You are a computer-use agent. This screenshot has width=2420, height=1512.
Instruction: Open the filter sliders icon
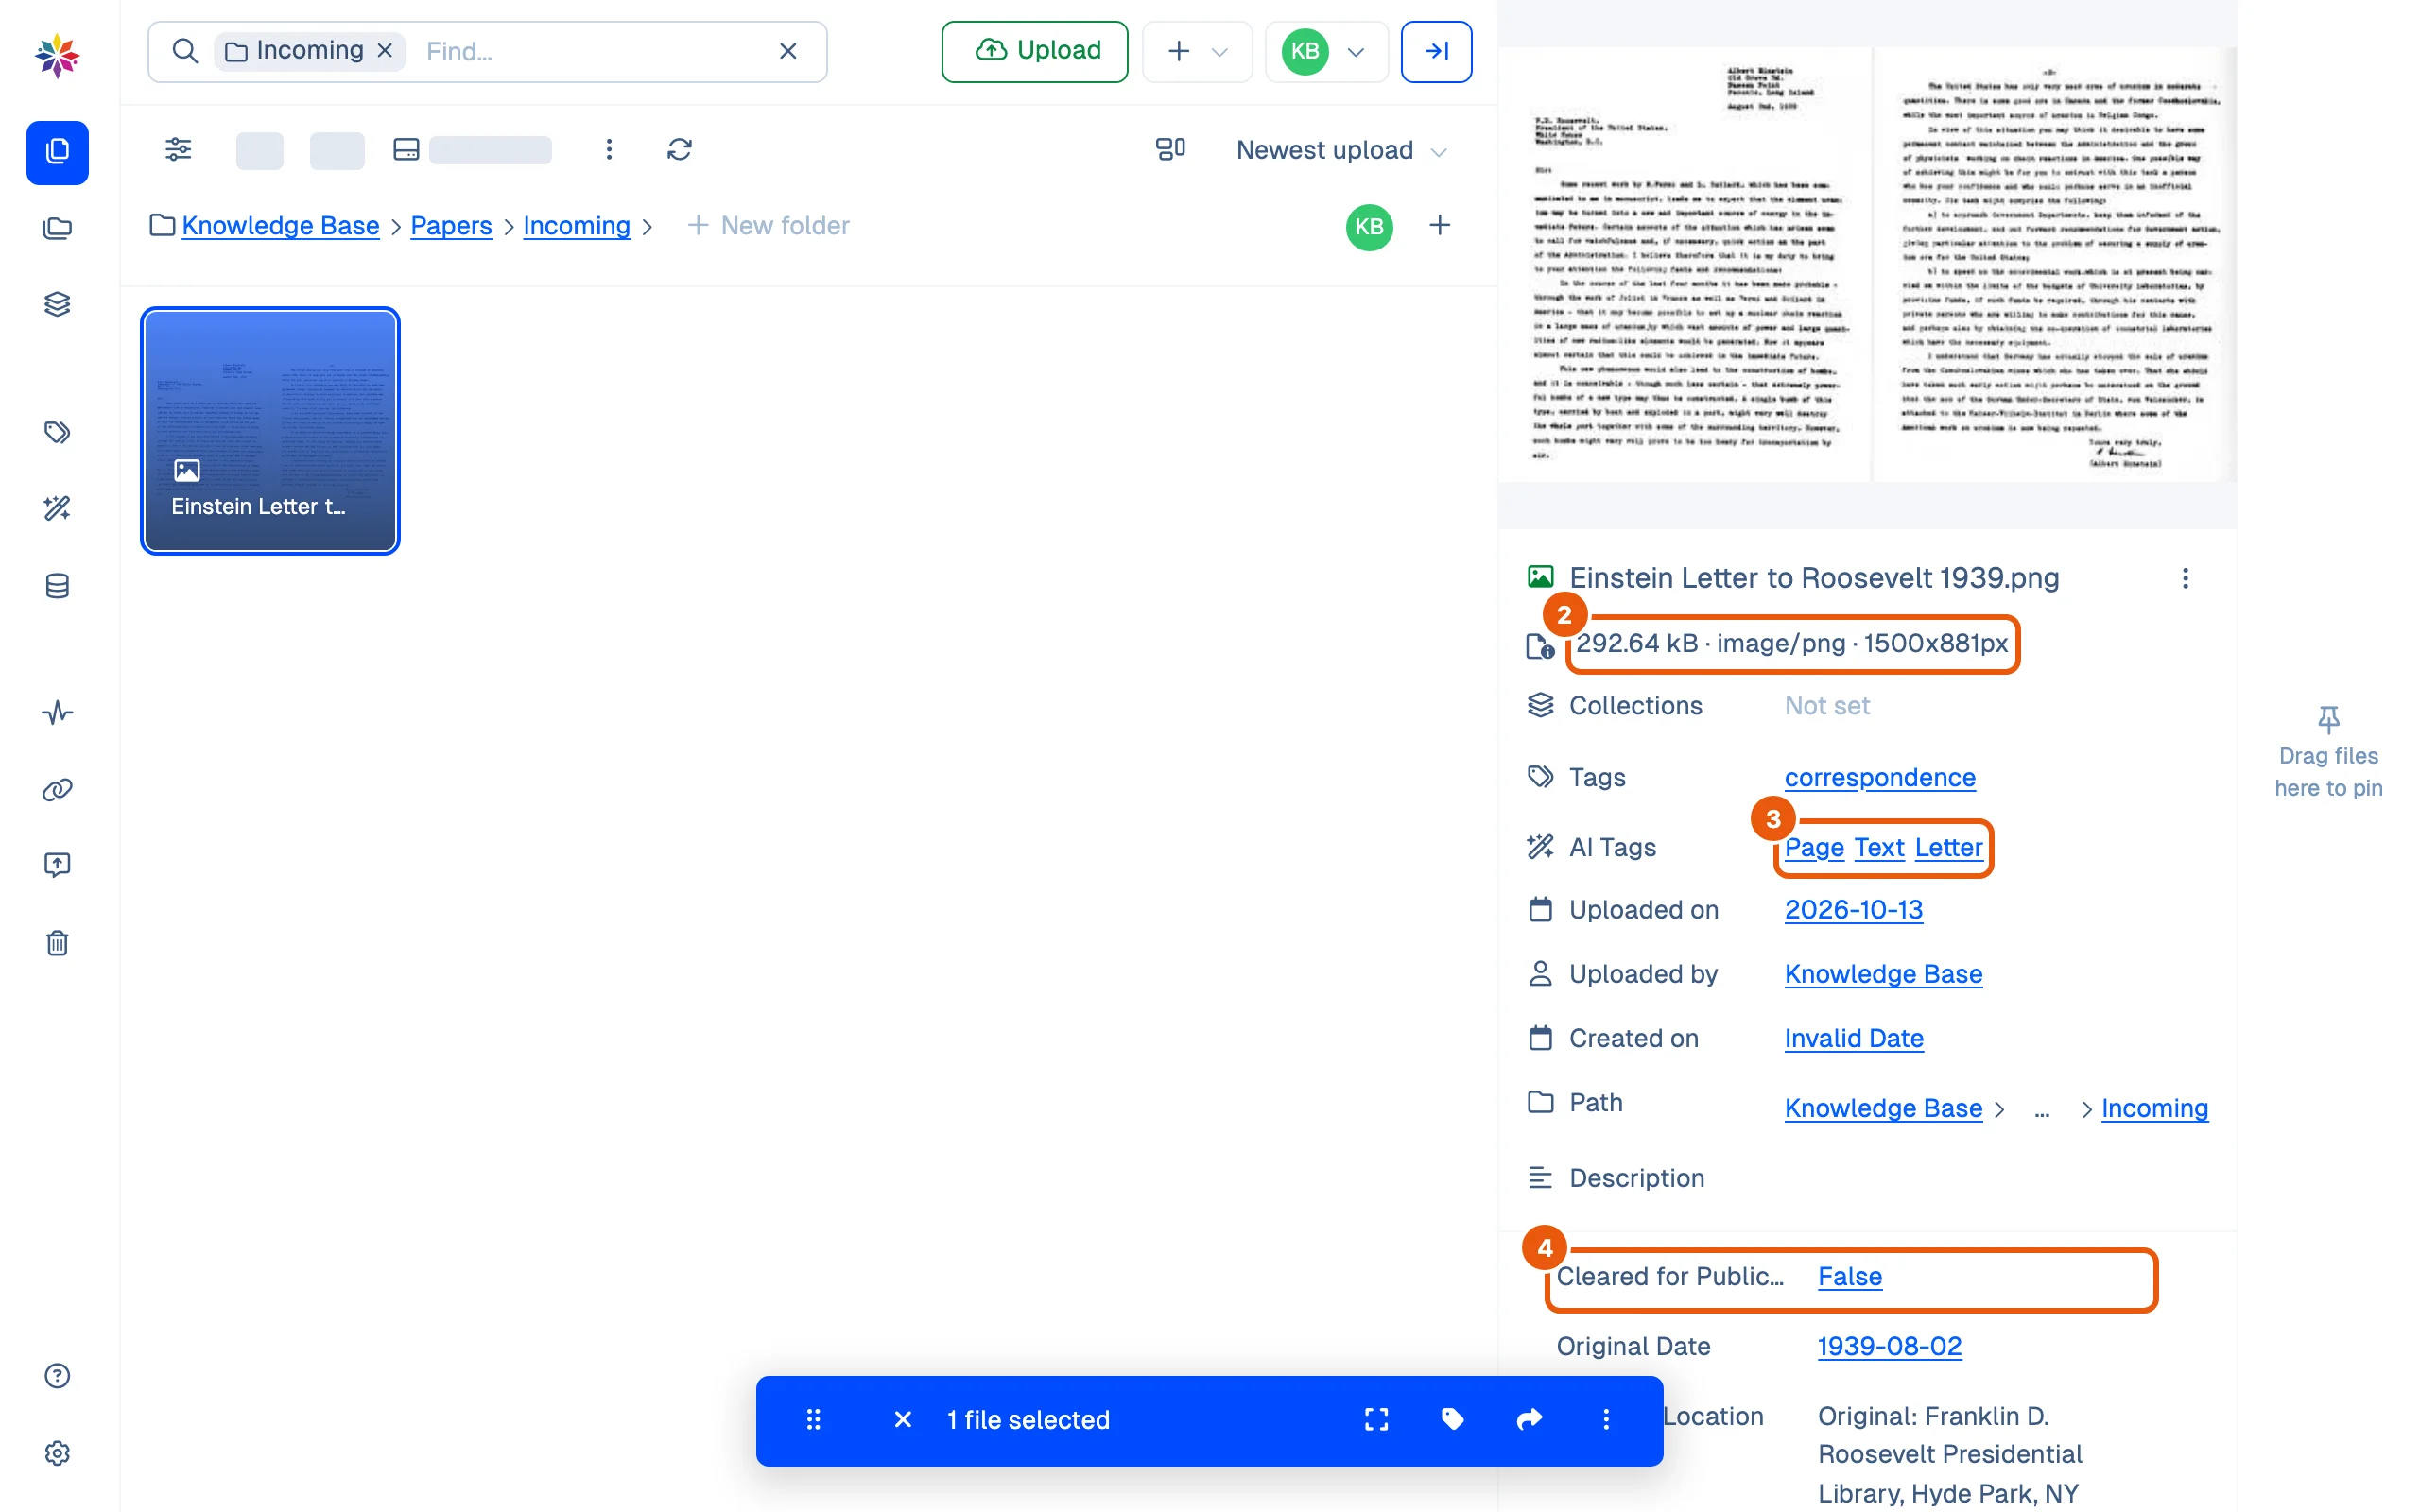[178, 150]
